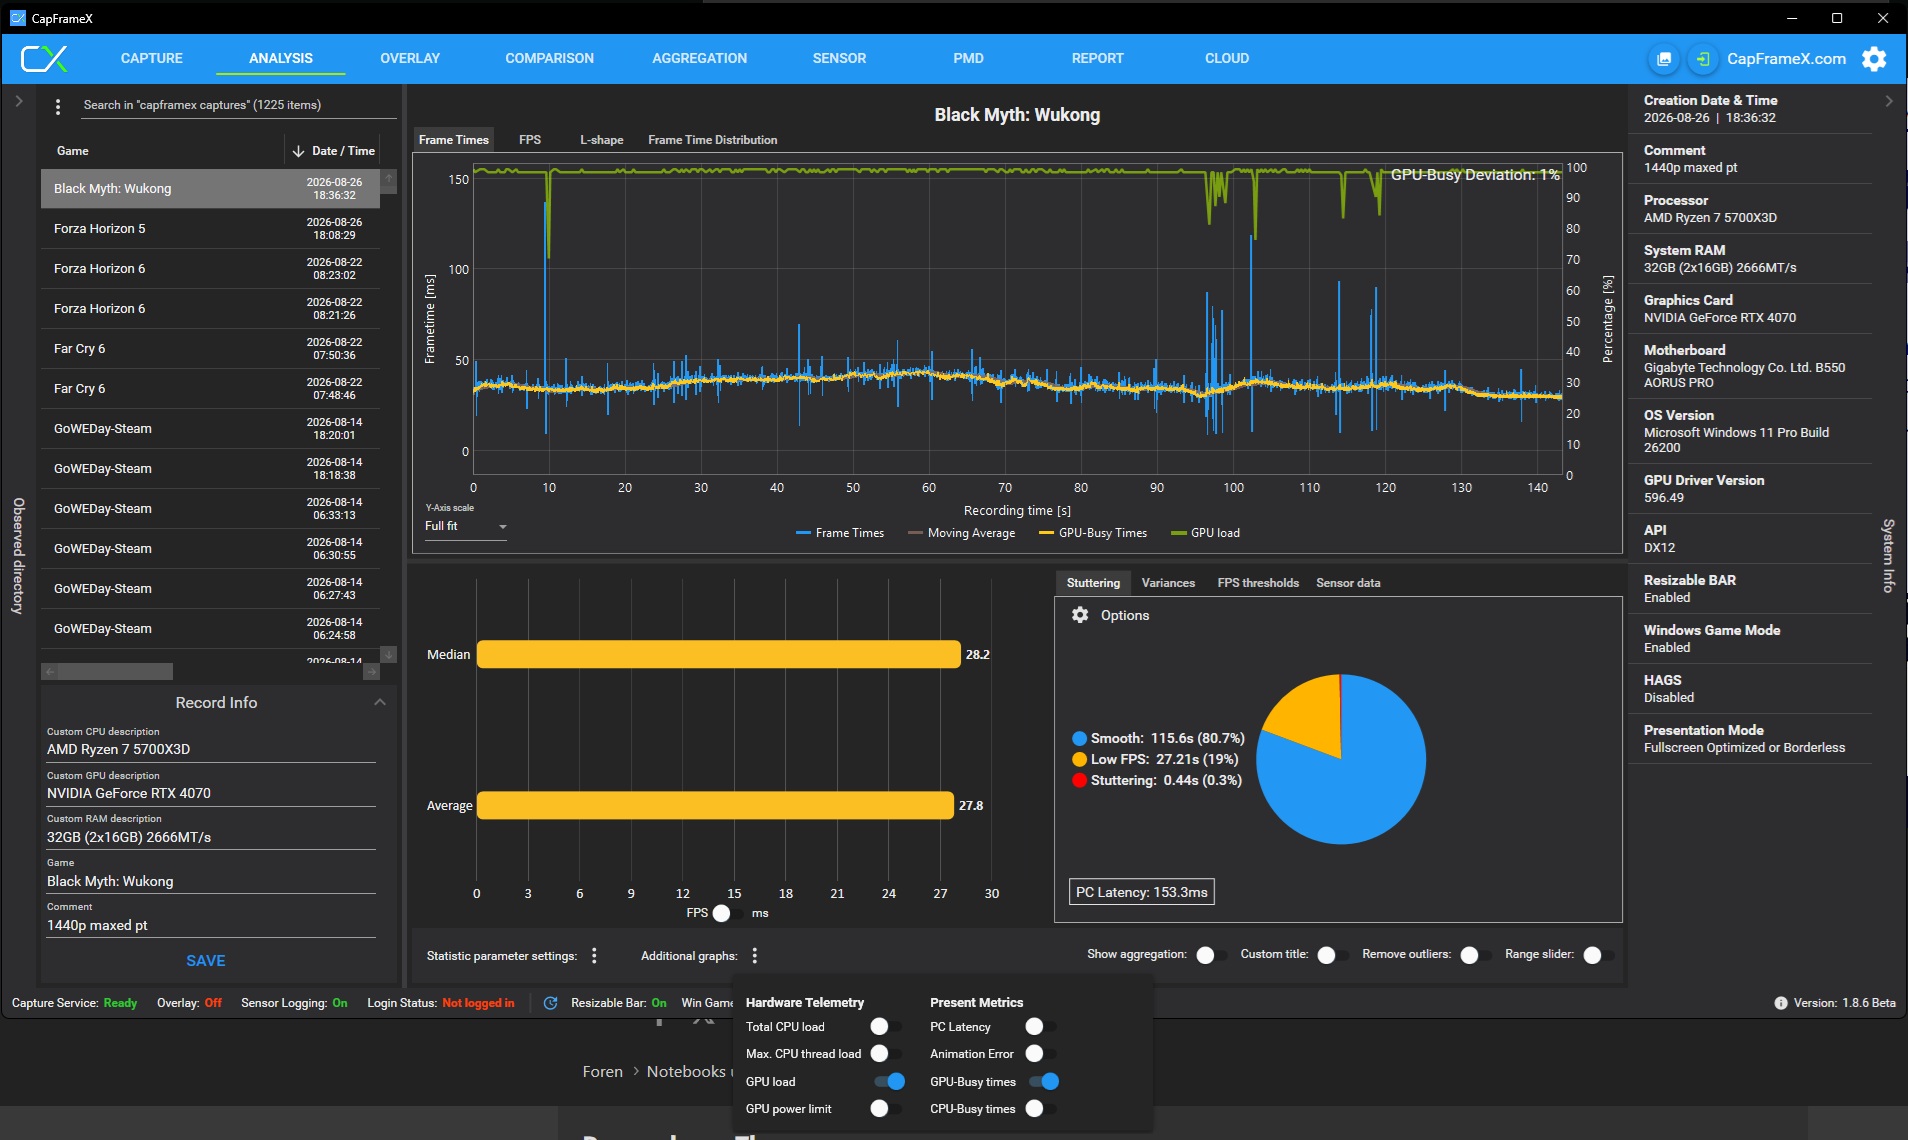Click the Frame Times legend entry
This screenshot has width=1908, height=1140.
pos(840,533)
